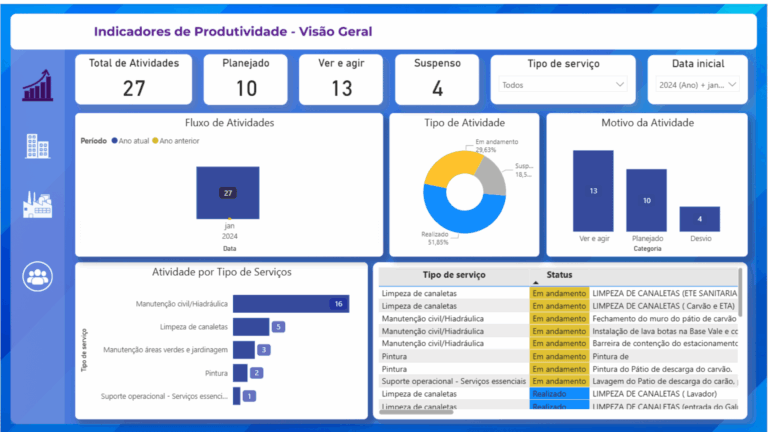768x432 pixels.
Task: Select row Pintura do Pátio de descarga
Action: point(558,369)
